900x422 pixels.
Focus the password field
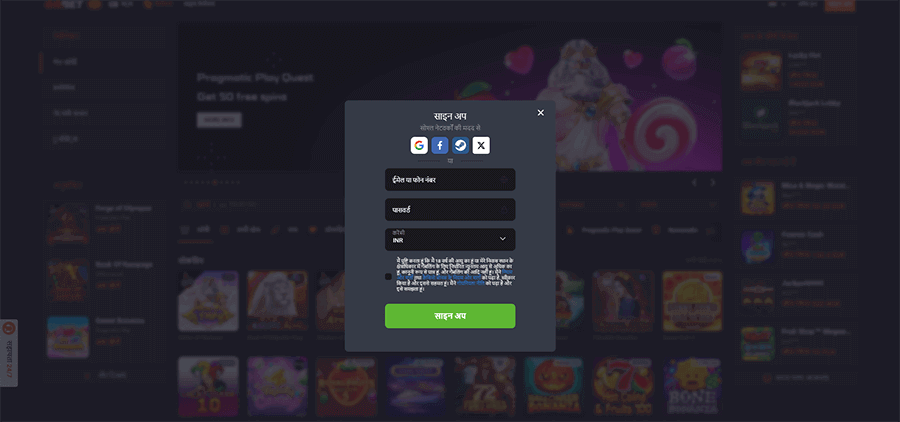tap(450, 210)
